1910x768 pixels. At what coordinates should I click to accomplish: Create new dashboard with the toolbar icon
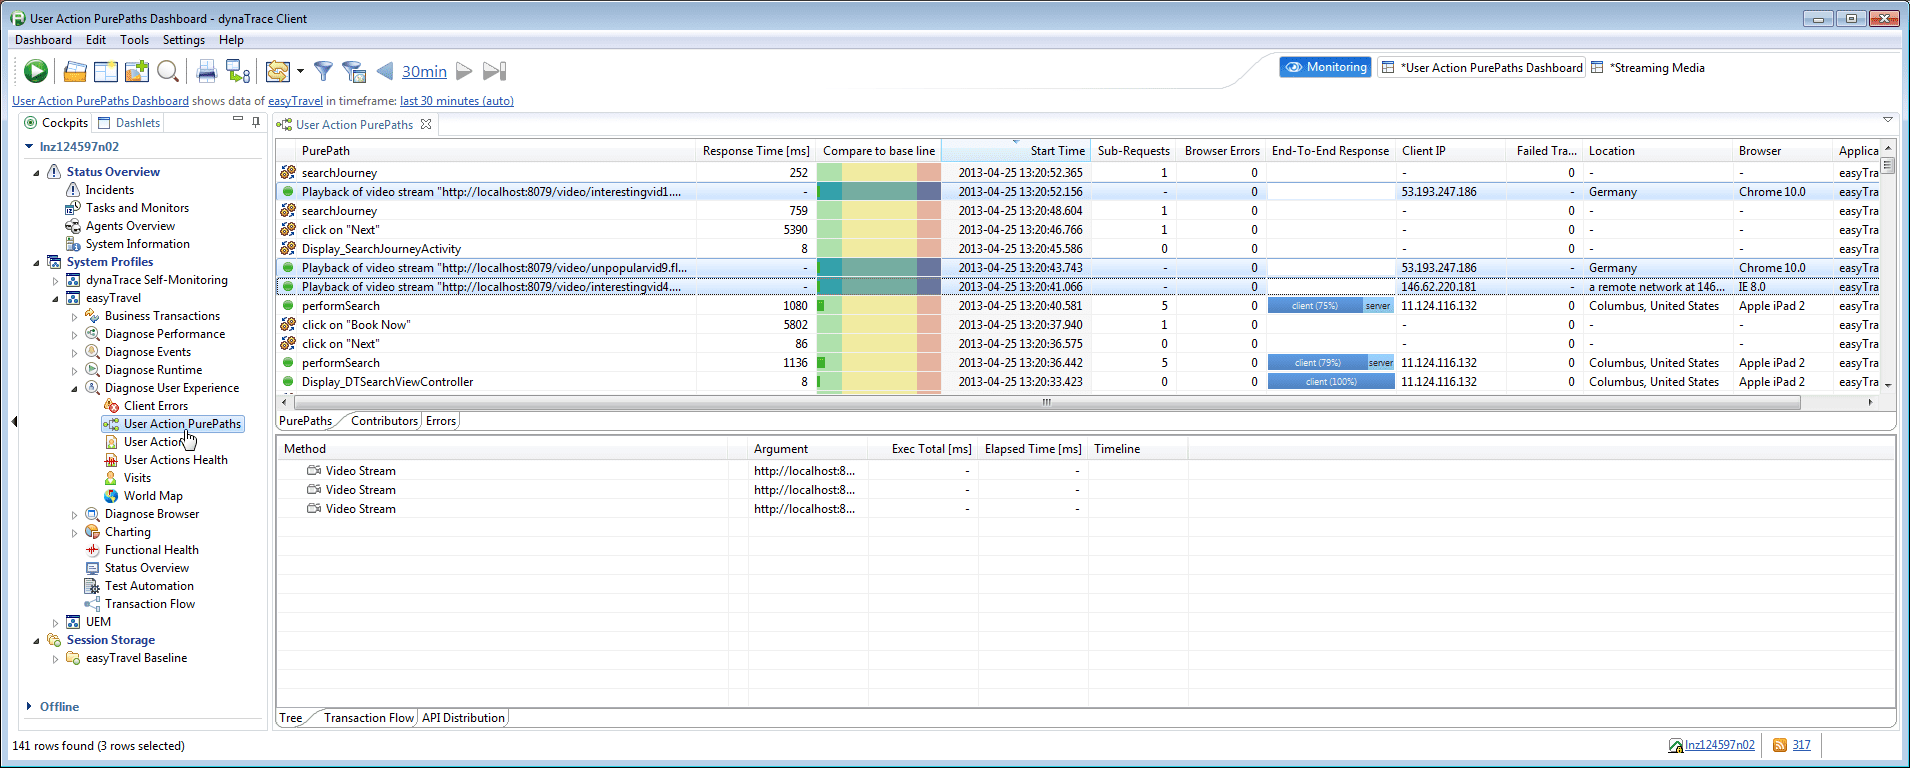106,71
